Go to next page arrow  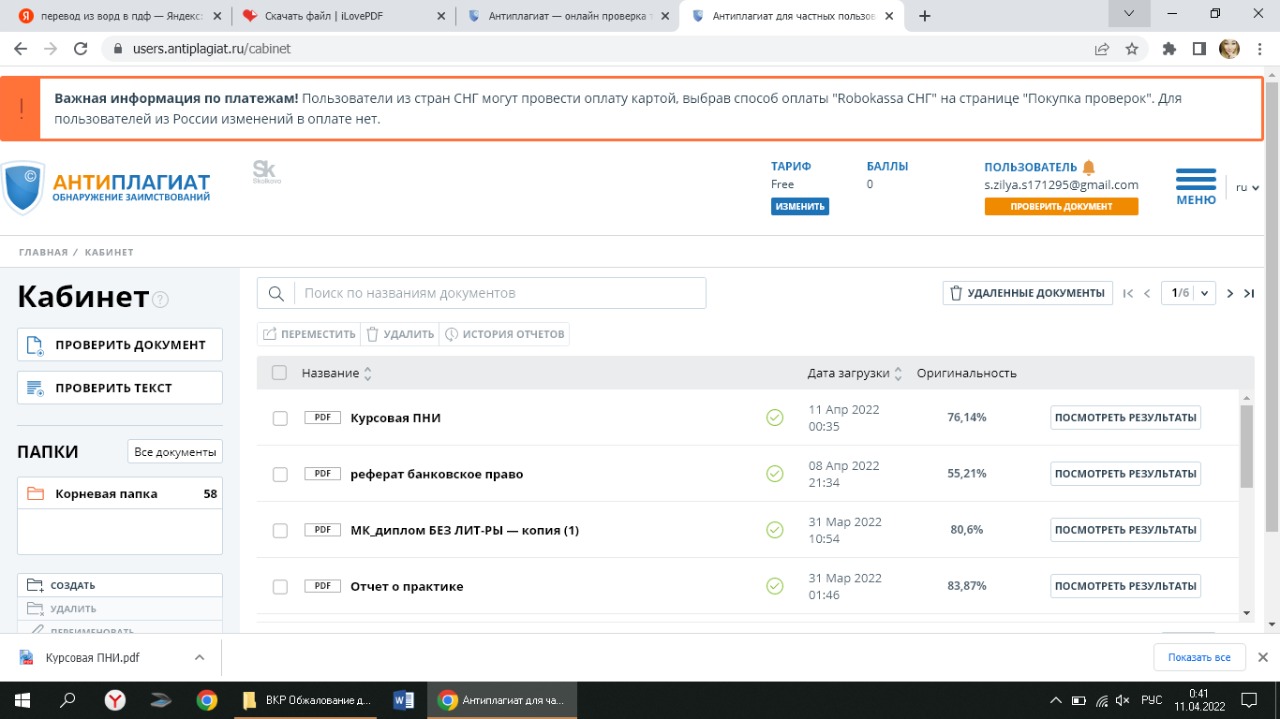(1230, 293)
